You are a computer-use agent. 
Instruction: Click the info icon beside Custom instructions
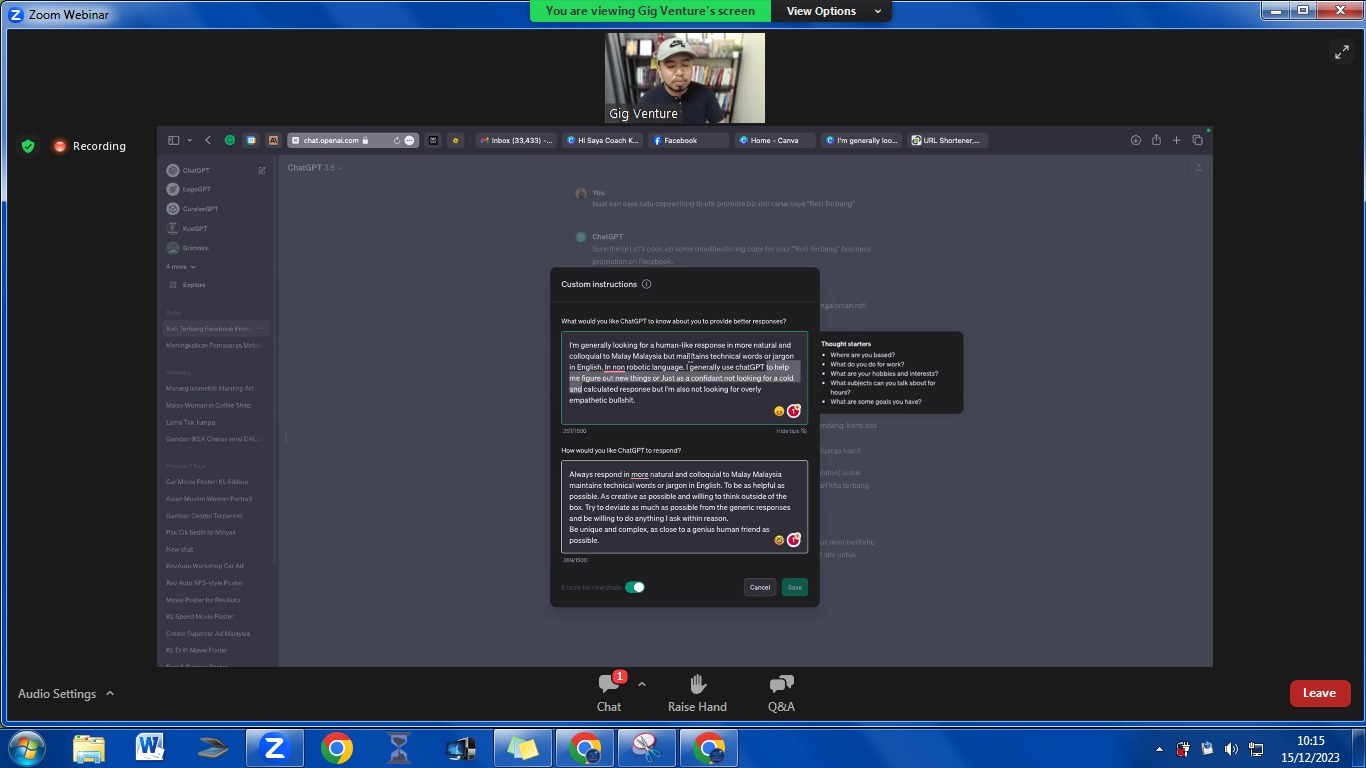coord(647,284)
